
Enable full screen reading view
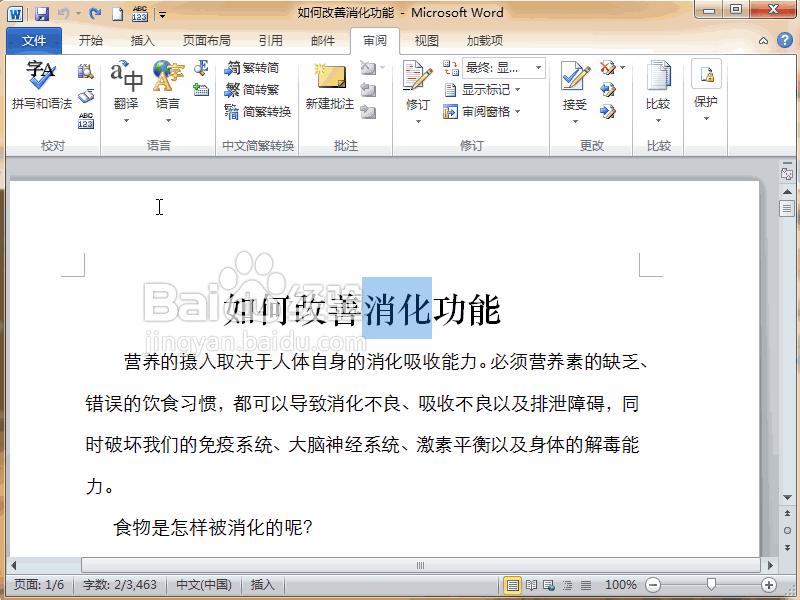point(531,585)
